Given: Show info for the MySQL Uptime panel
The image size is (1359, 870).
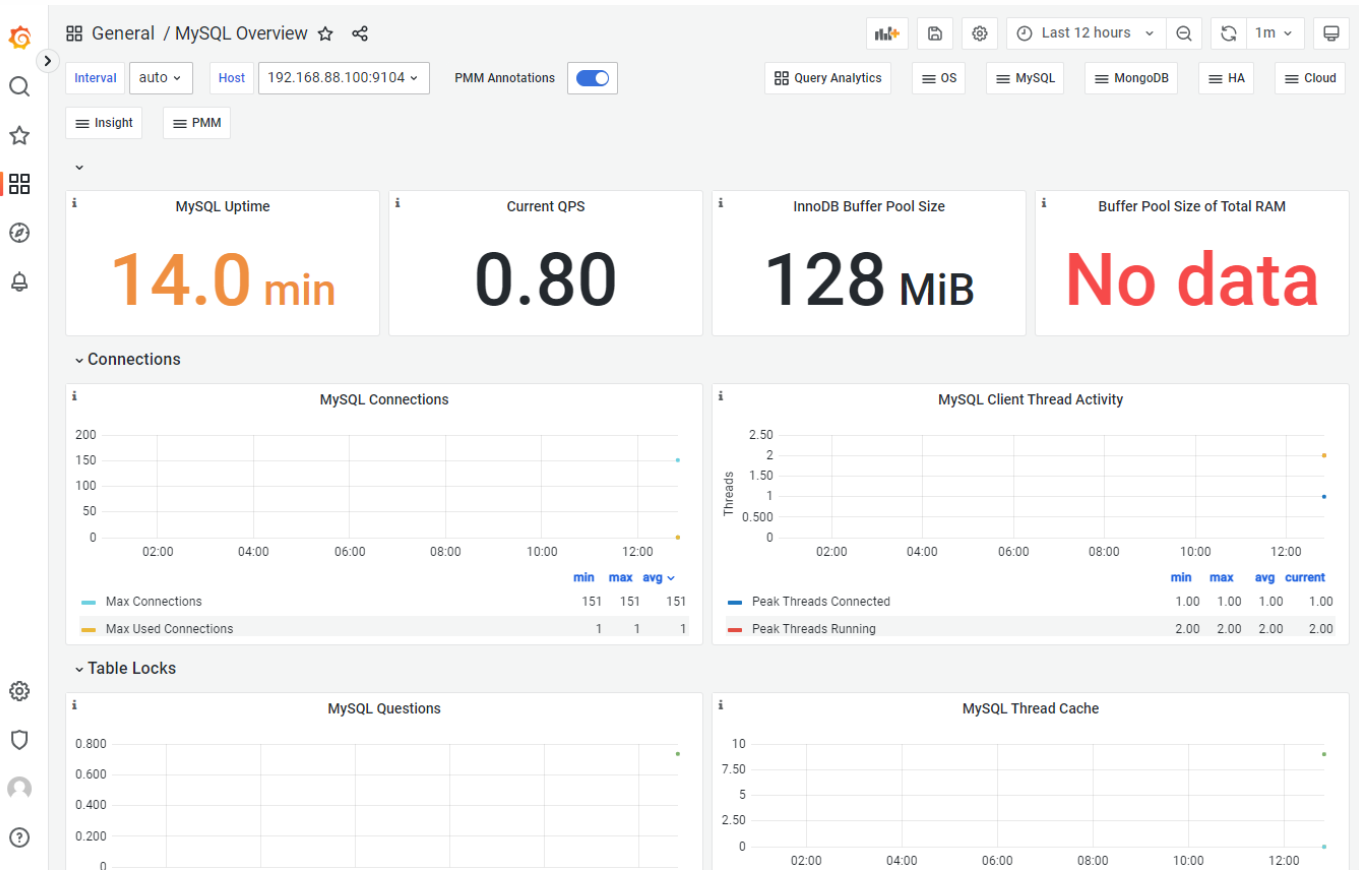Looking at the screenshot, I should 75,203.
